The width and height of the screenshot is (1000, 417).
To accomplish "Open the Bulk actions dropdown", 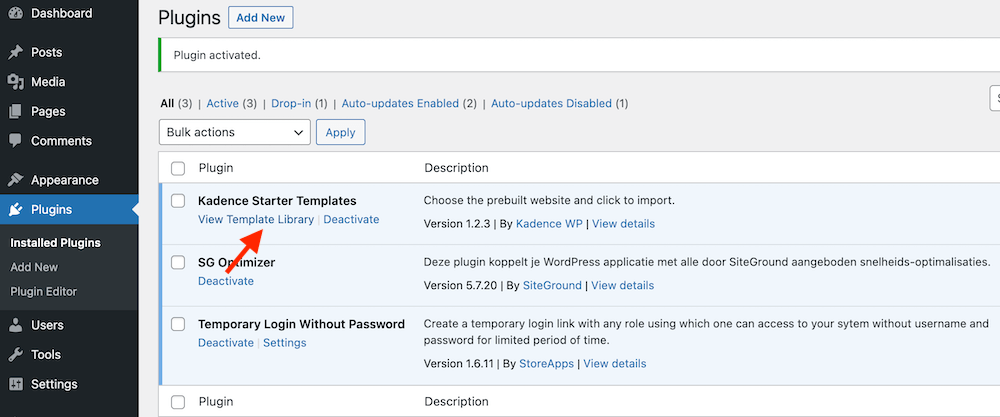I will click(x=235, y=132).
